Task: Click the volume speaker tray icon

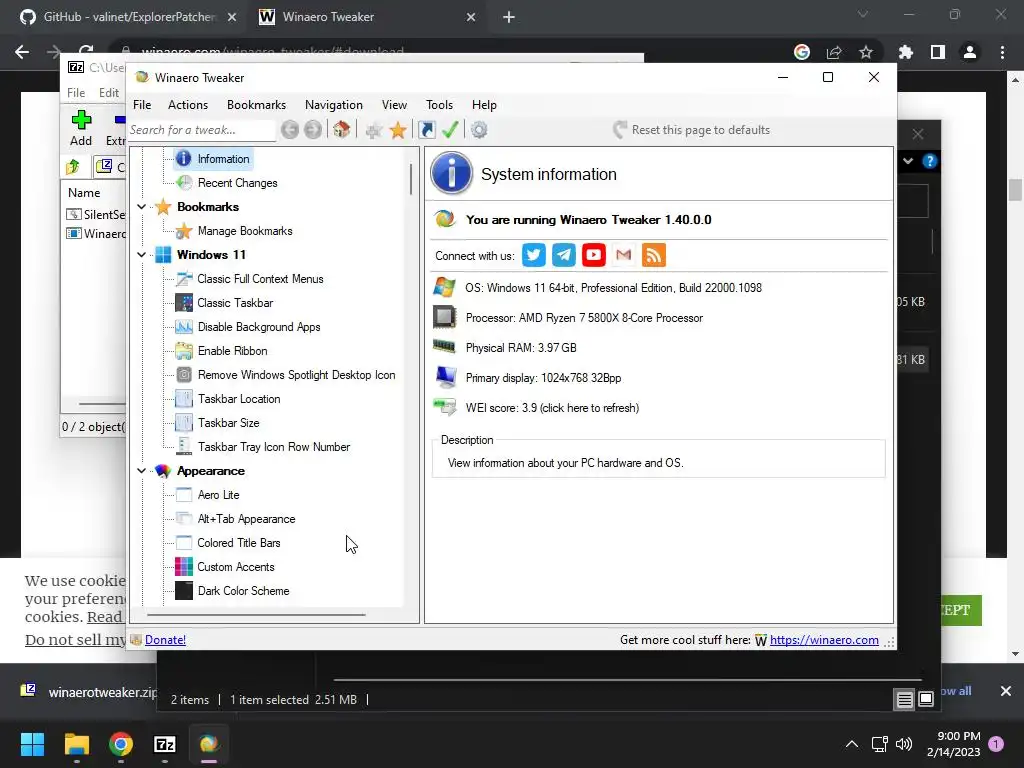Action: 904,744
